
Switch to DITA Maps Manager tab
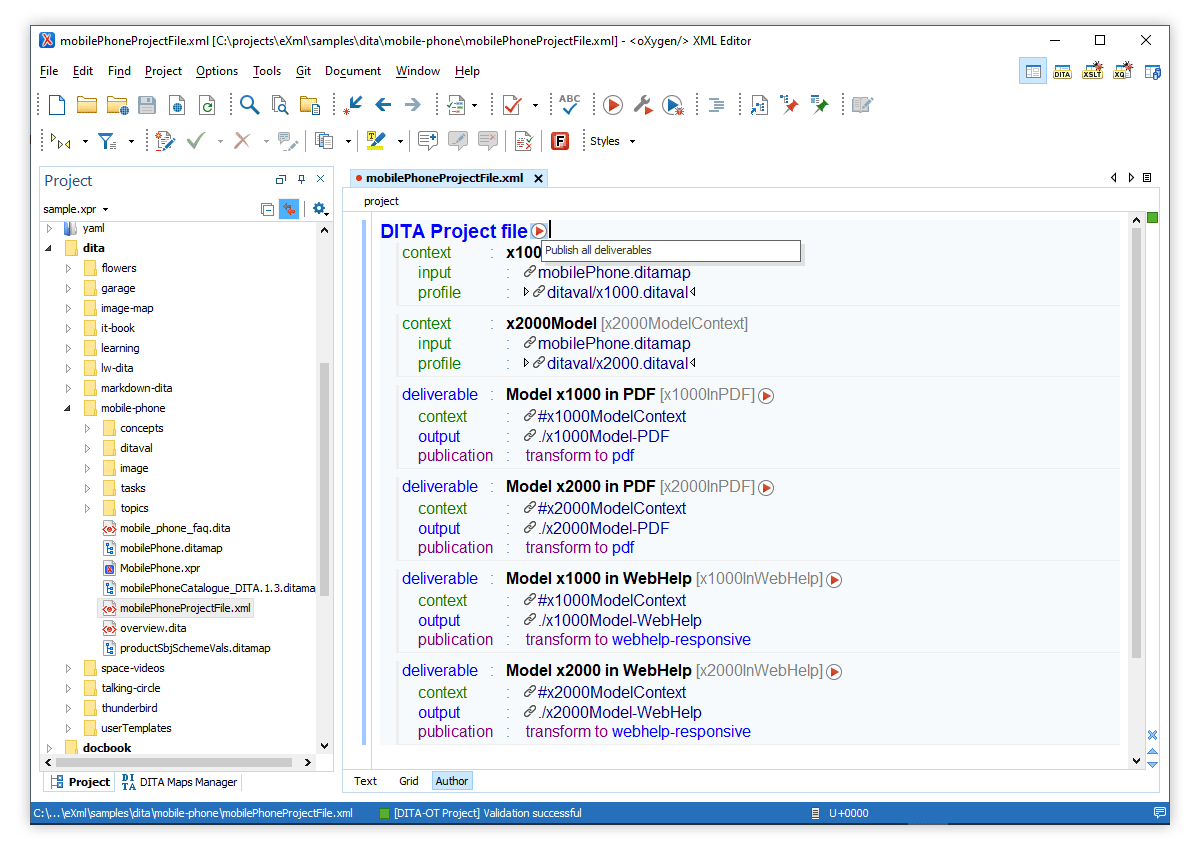180,782
